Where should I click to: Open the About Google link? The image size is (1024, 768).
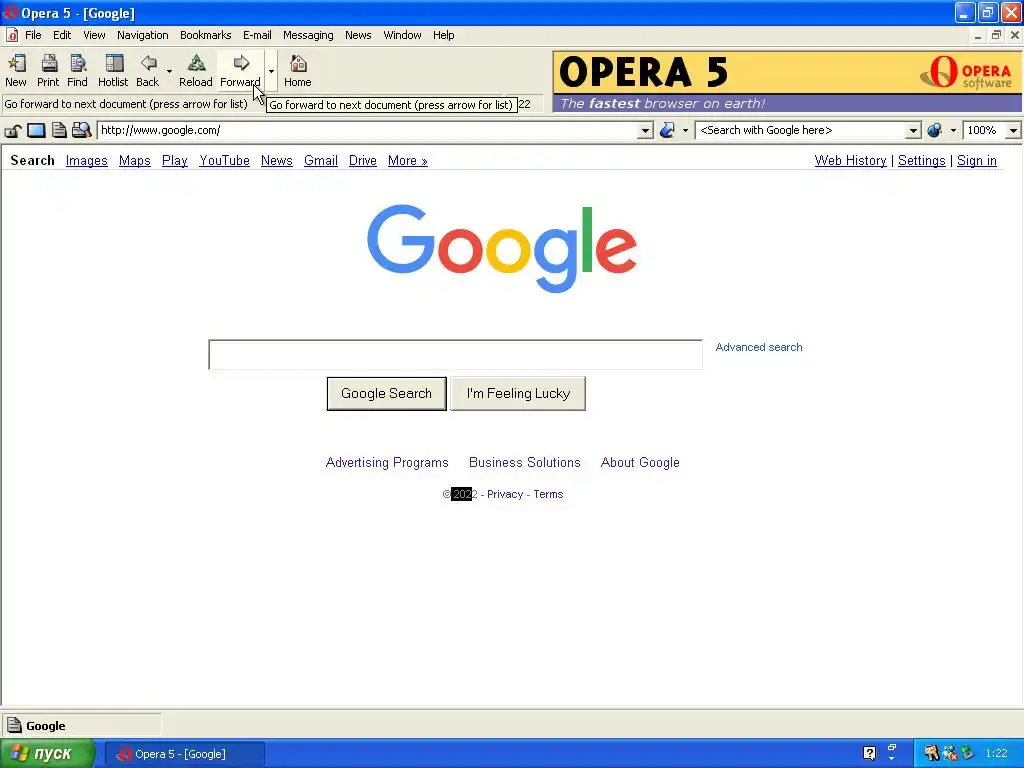[x=640, y=462]
